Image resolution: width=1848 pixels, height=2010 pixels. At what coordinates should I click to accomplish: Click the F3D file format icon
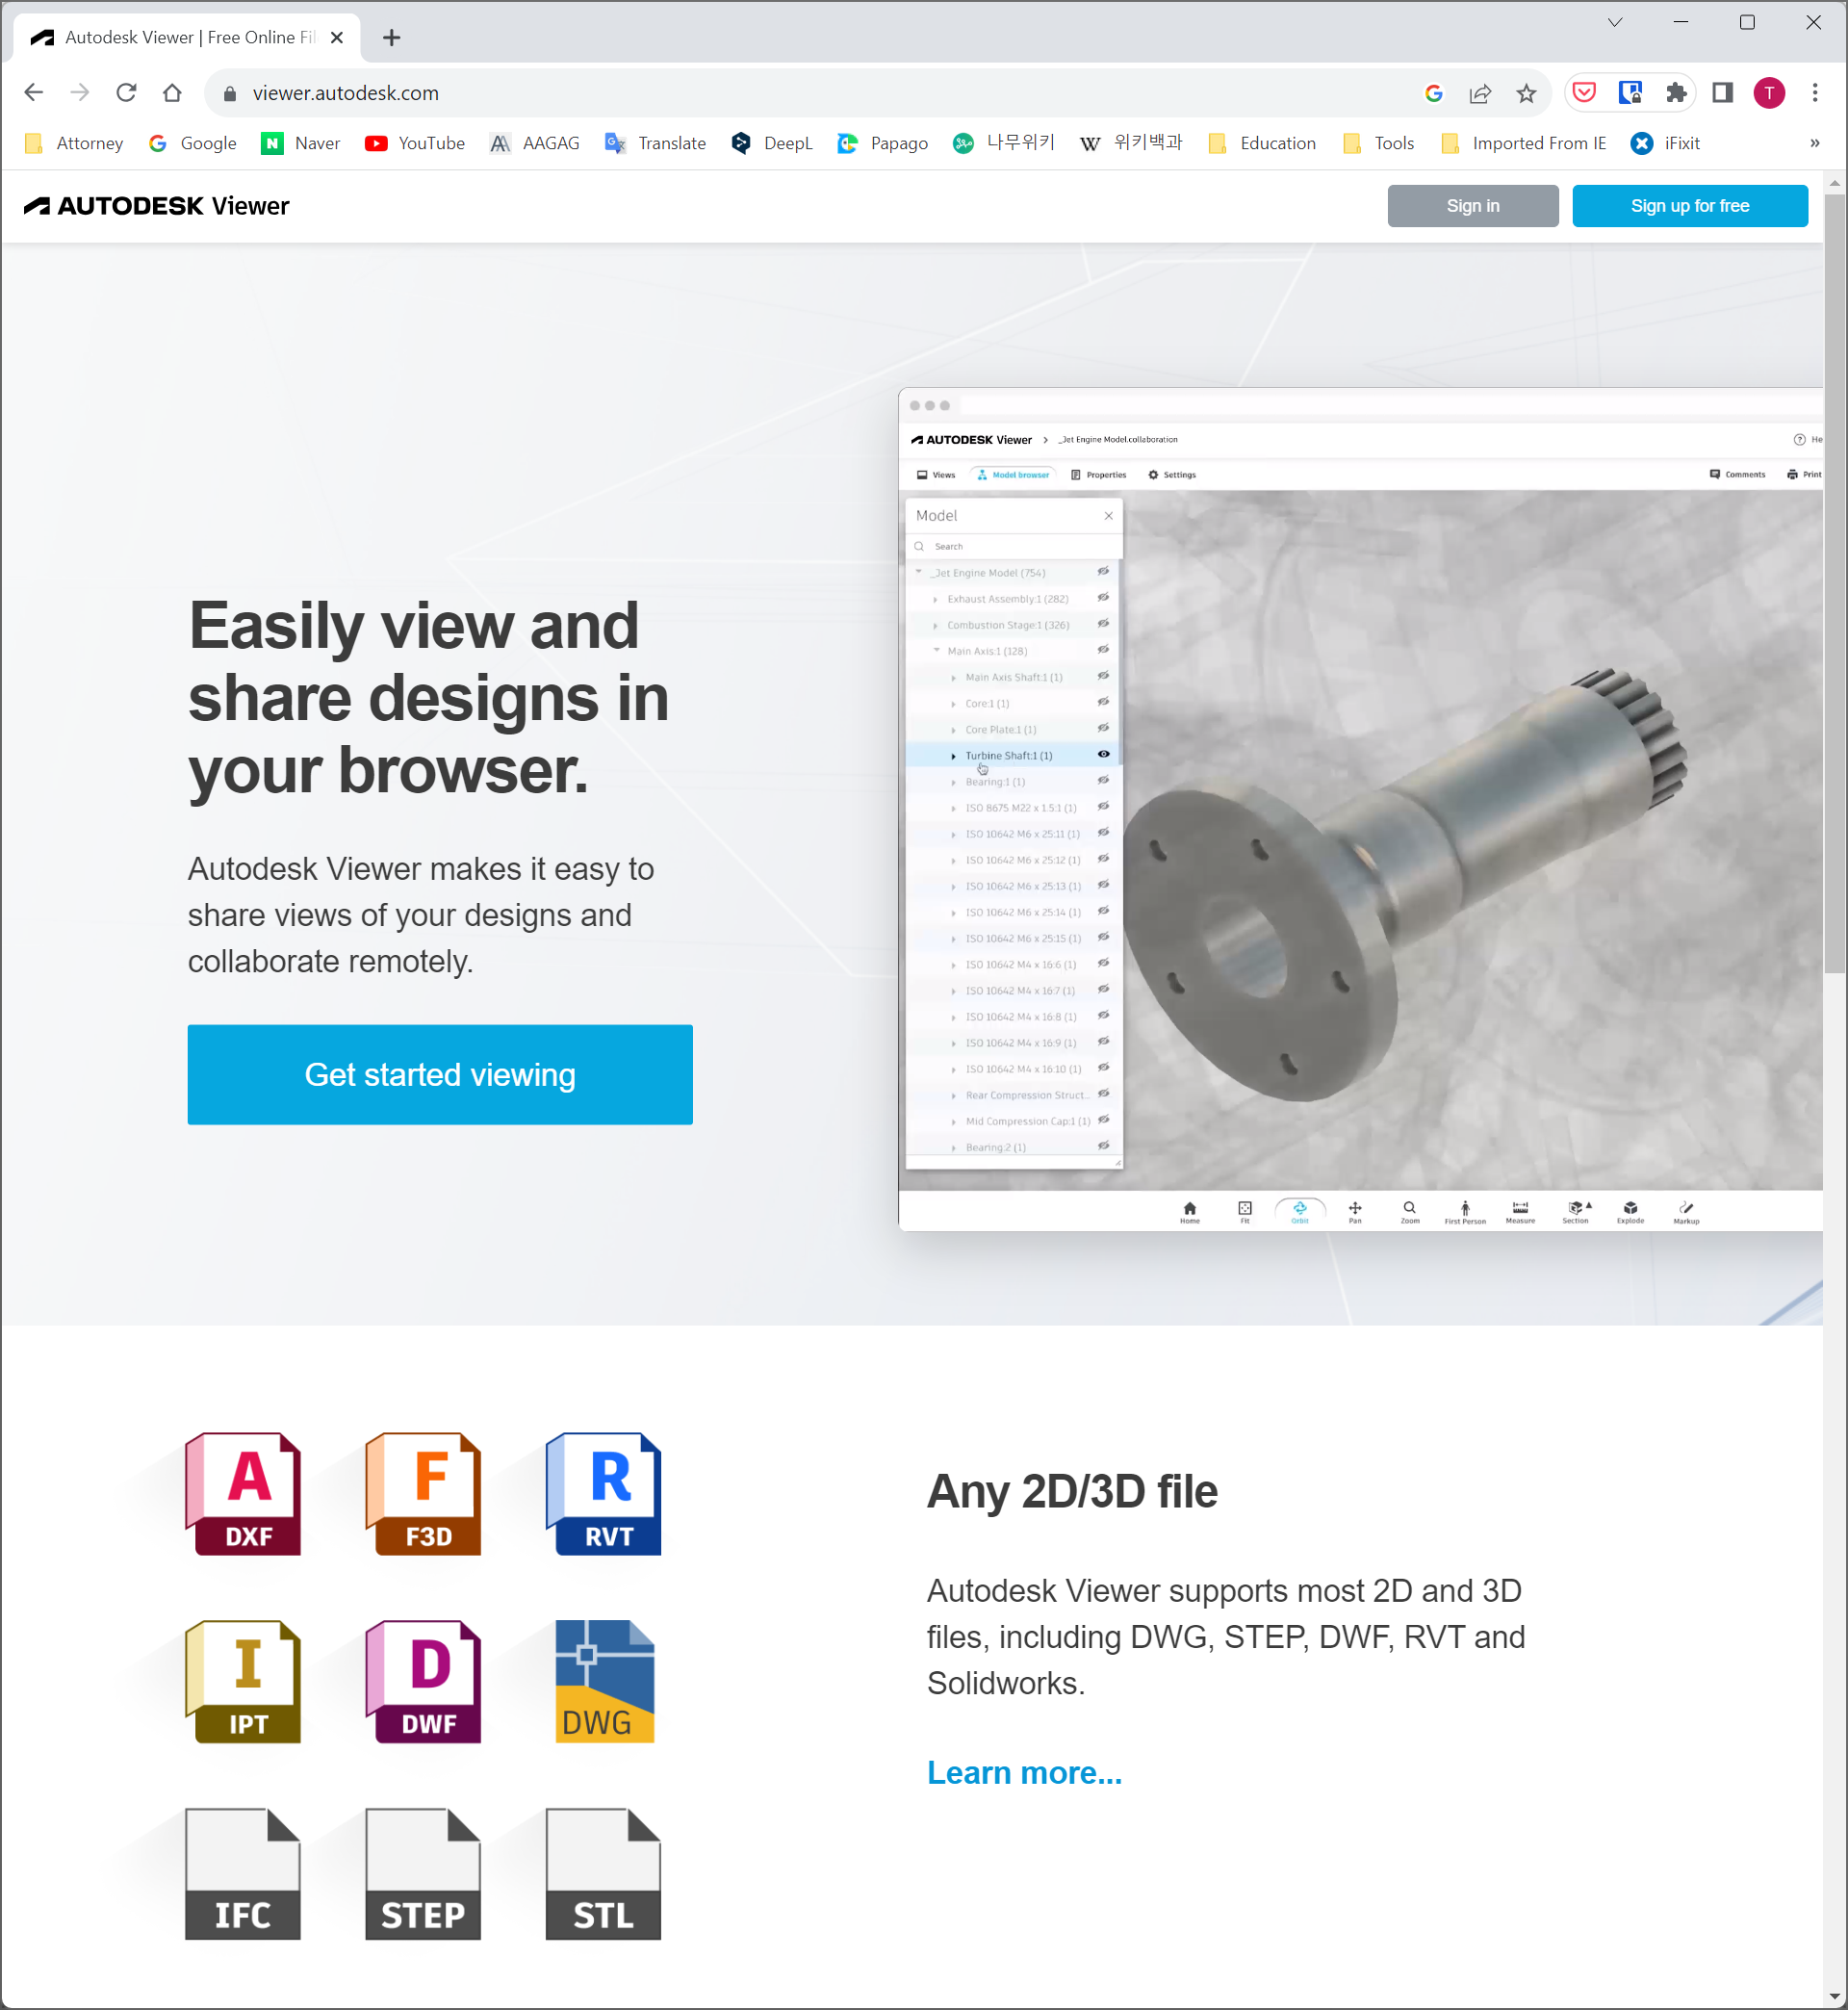click(423, 1493)
